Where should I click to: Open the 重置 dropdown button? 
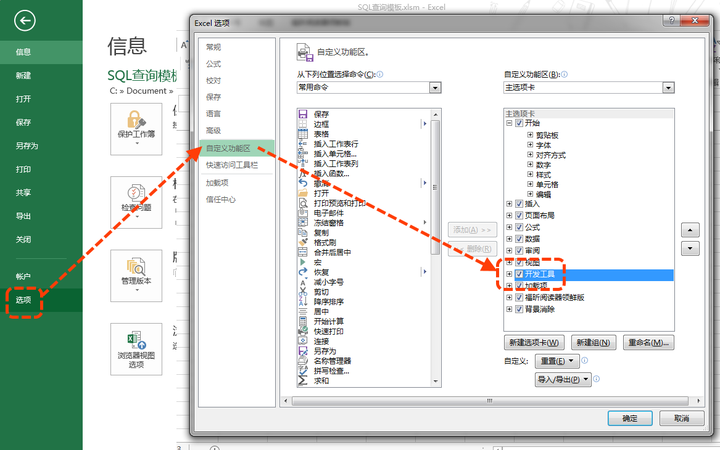pos(557,361)
